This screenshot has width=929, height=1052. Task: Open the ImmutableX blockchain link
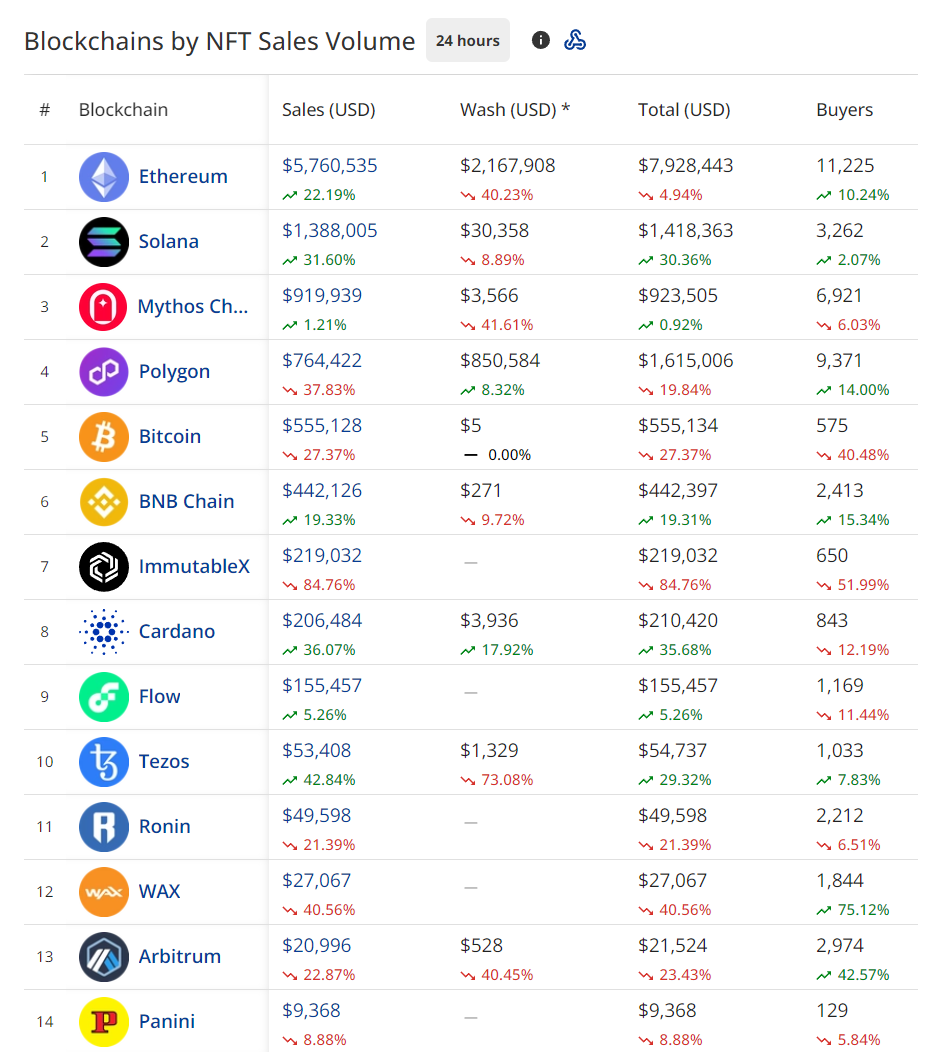pyautogui.click(x=194, y=567)
